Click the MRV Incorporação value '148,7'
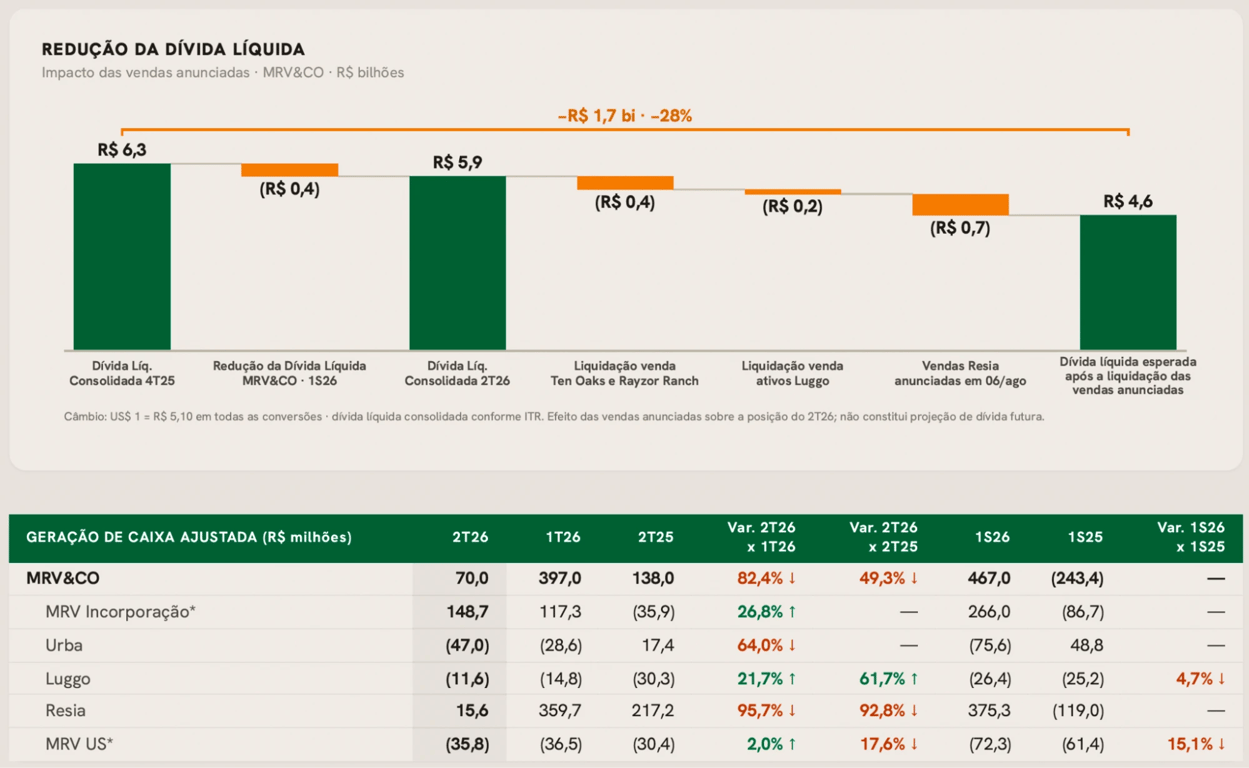This screenshot has height=768, width=1249. tap(468, 612)
